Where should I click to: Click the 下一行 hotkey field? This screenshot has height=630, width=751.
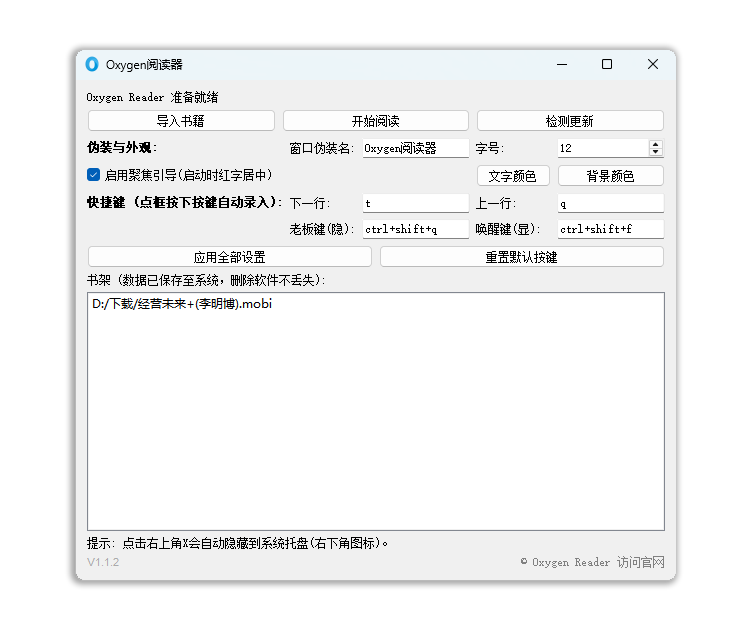click(x=415, y=203)
